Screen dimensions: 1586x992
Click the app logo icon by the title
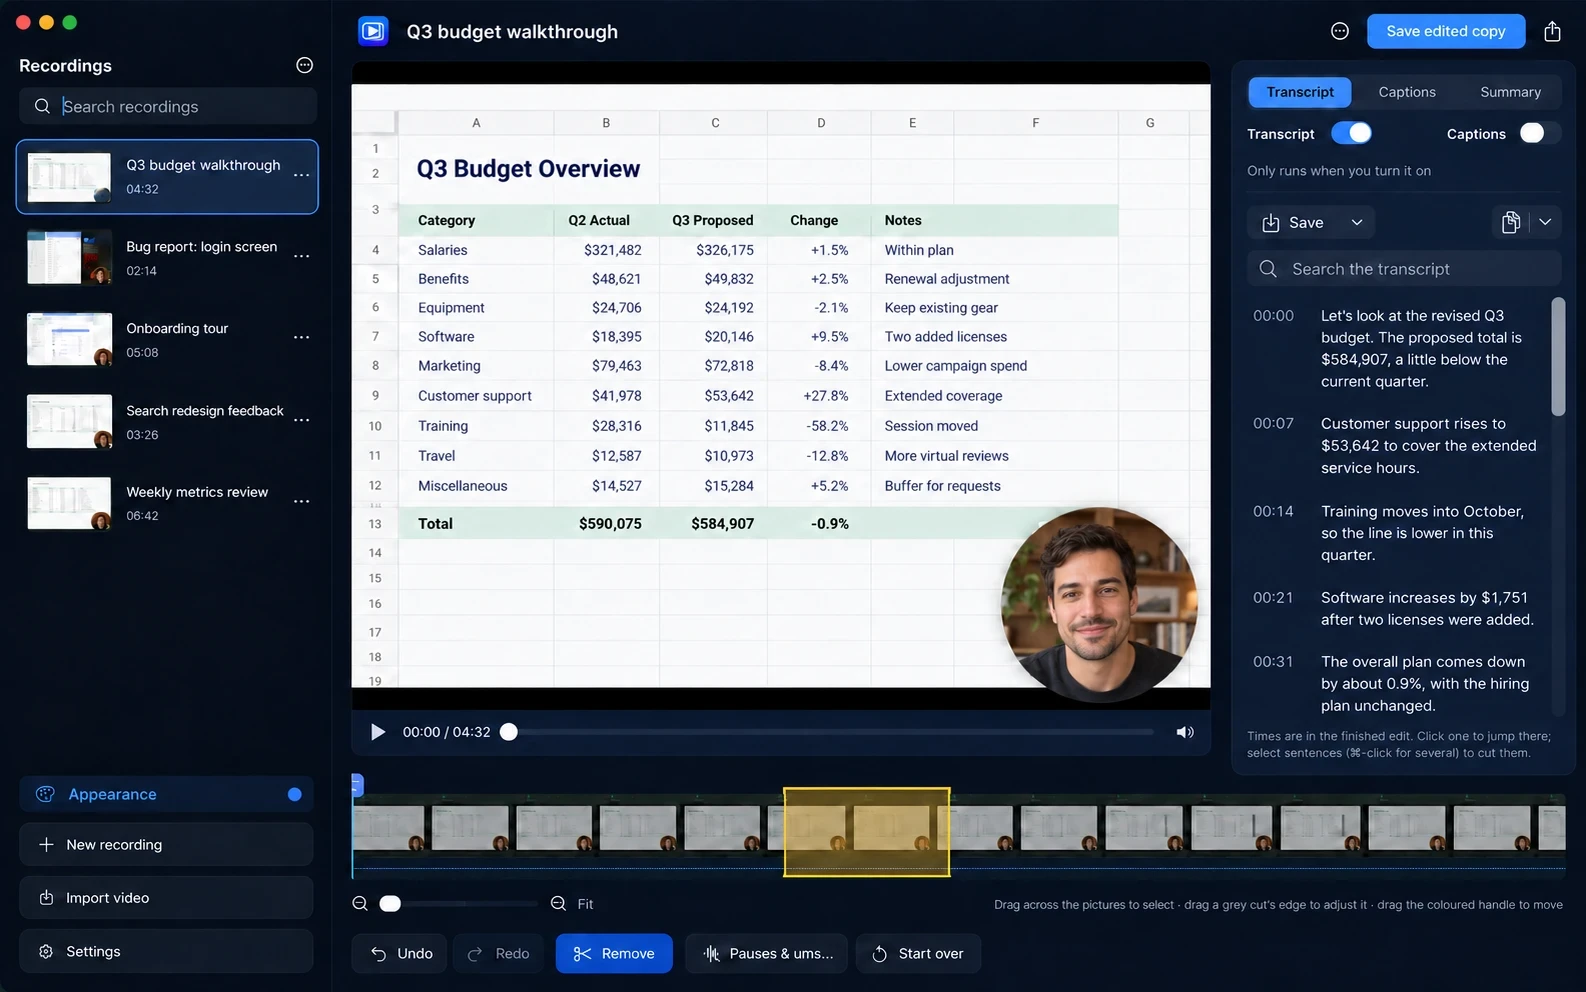click(373, 31)
